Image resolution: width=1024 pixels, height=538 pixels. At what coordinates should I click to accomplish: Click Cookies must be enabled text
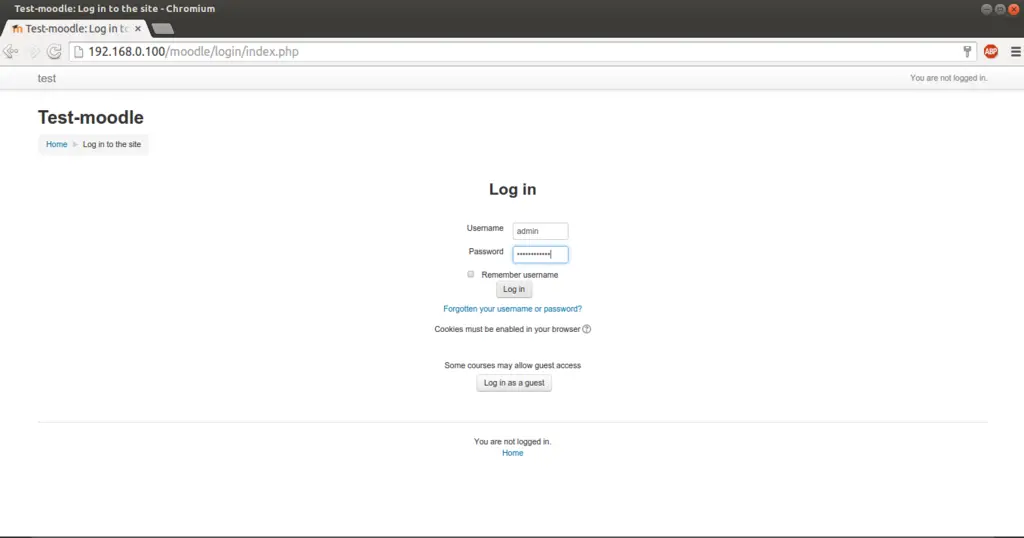(x=507, y=329)
